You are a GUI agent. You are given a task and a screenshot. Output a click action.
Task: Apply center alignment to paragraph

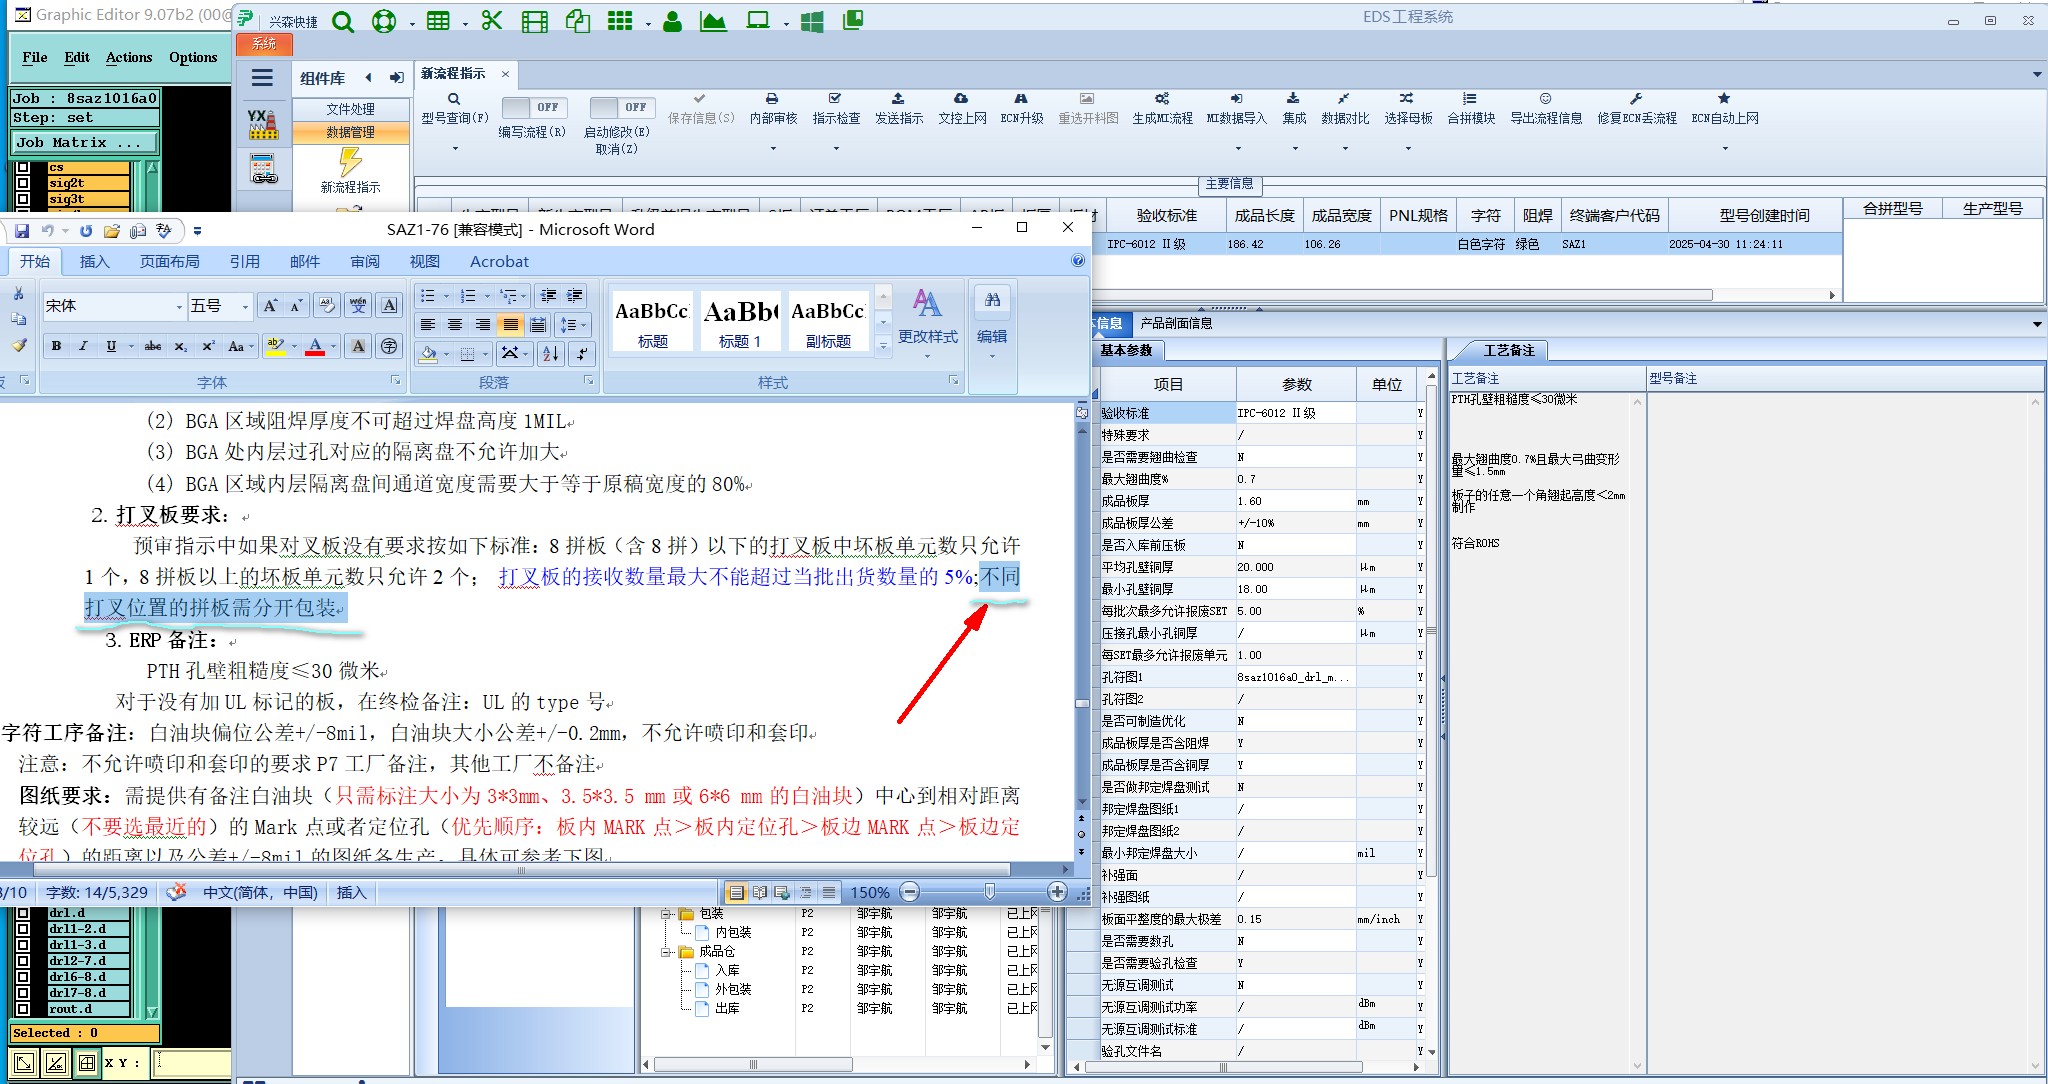(455, 325)
